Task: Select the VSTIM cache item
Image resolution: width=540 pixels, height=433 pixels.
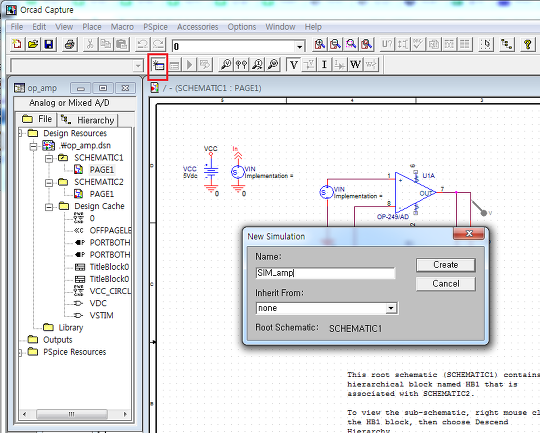Action: (x=102, y=315)
